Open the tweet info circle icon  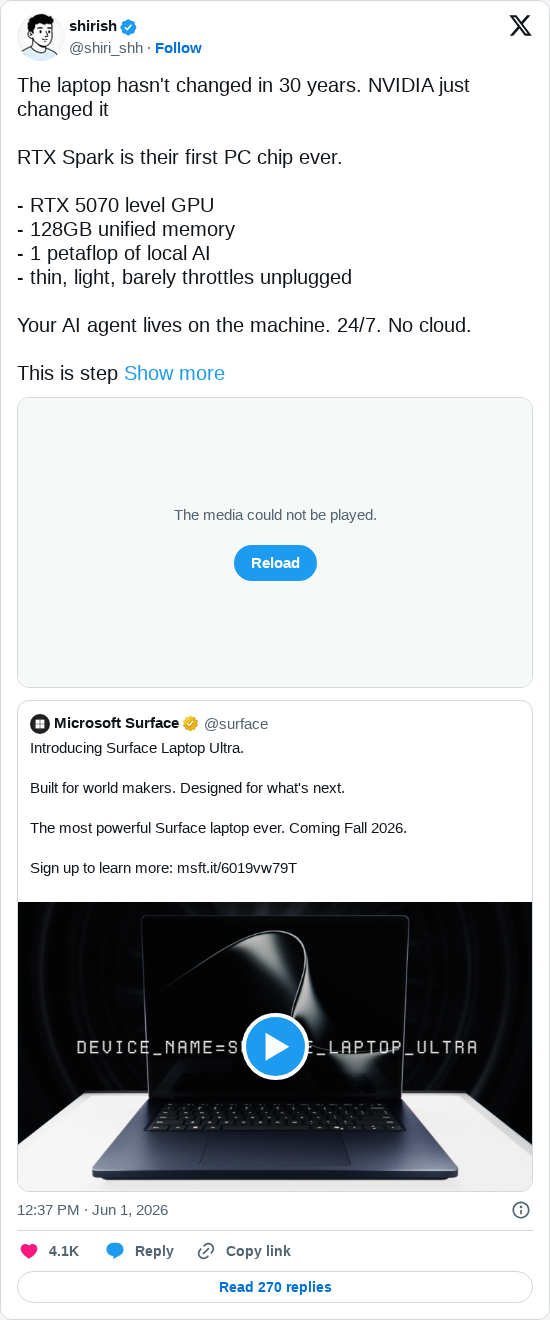click(521, 1210)
